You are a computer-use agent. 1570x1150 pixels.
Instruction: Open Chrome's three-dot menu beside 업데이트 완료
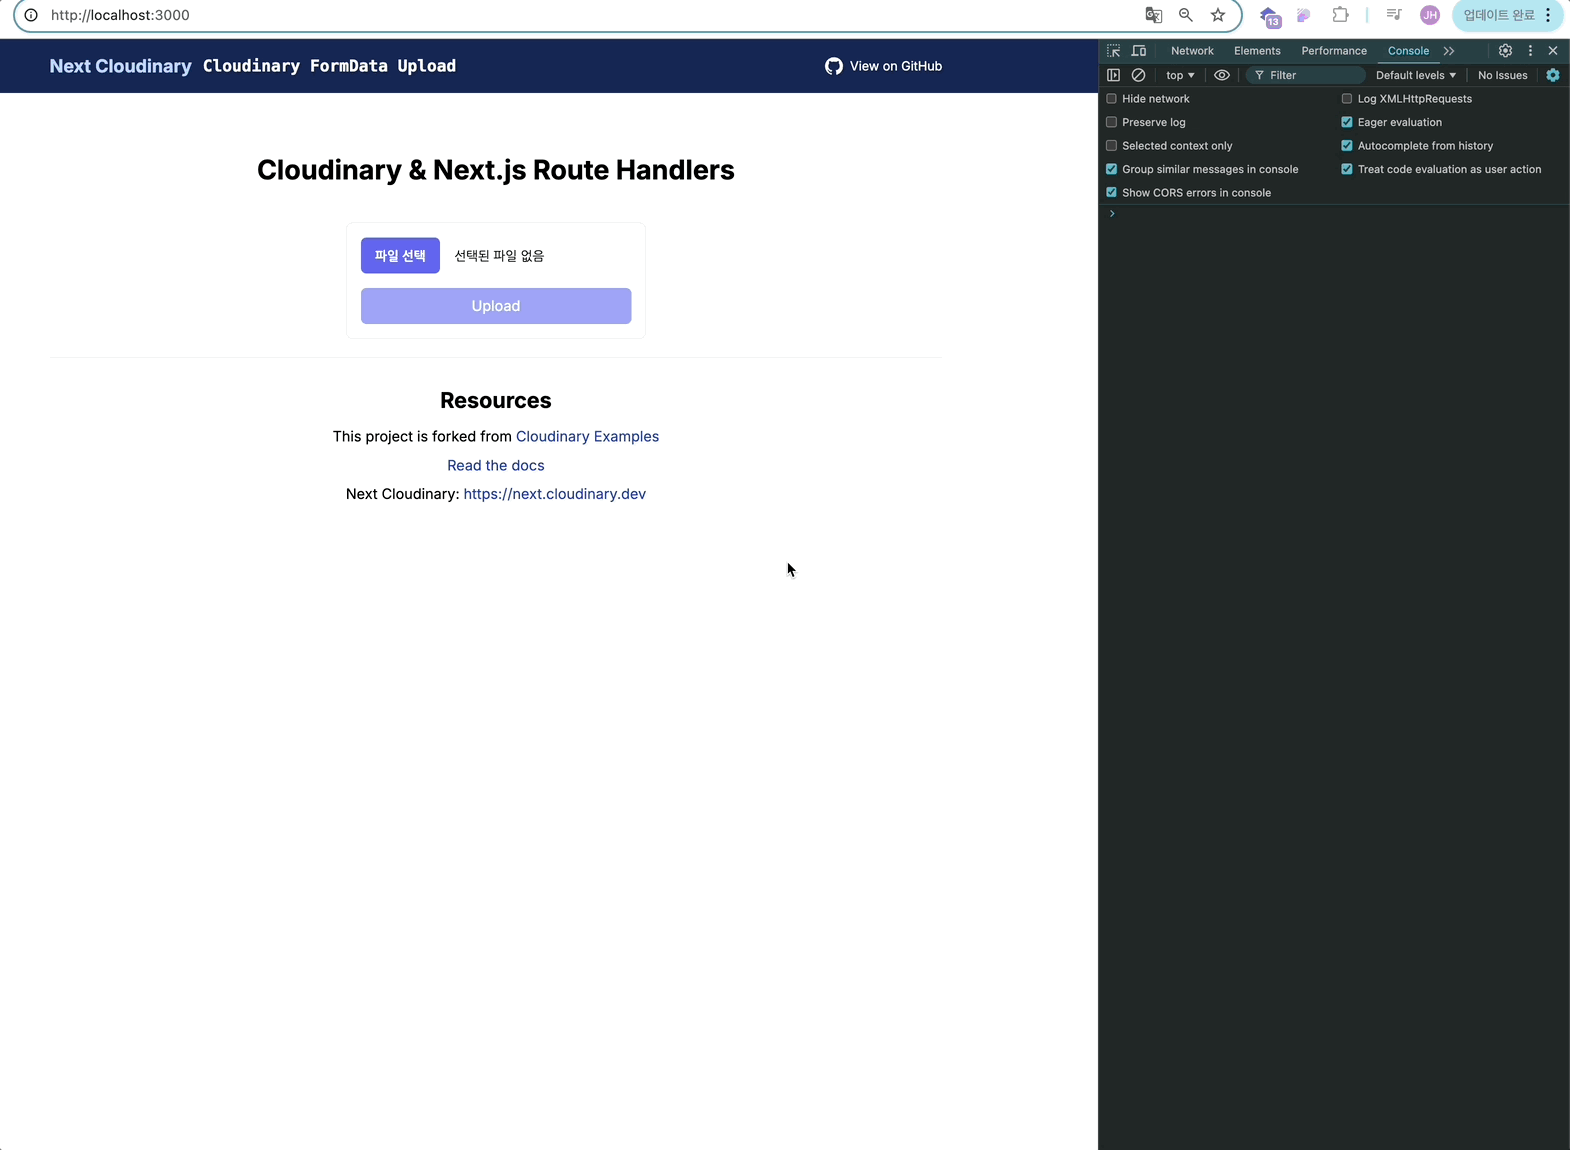coord(1548,15)
